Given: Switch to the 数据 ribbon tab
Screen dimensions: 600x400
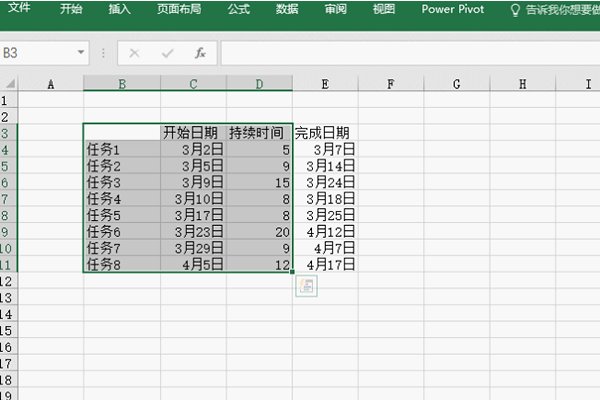Looking at the screenshot, I should (x=287, y=9).
